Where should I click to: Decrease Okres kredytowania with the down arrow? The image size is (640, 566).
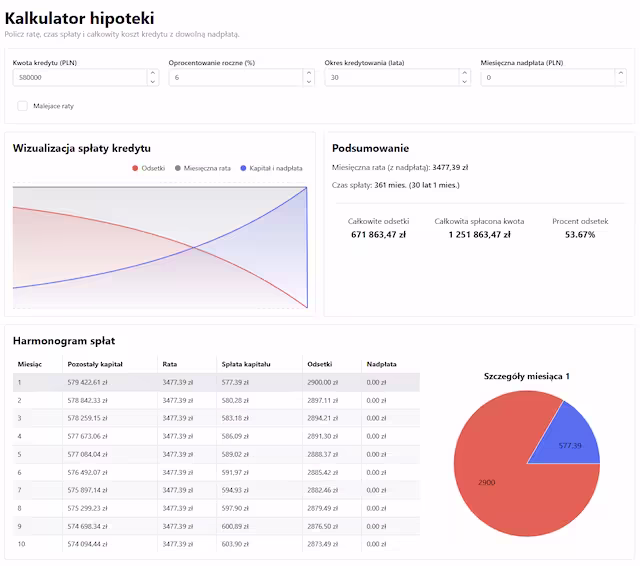point(464,81)
